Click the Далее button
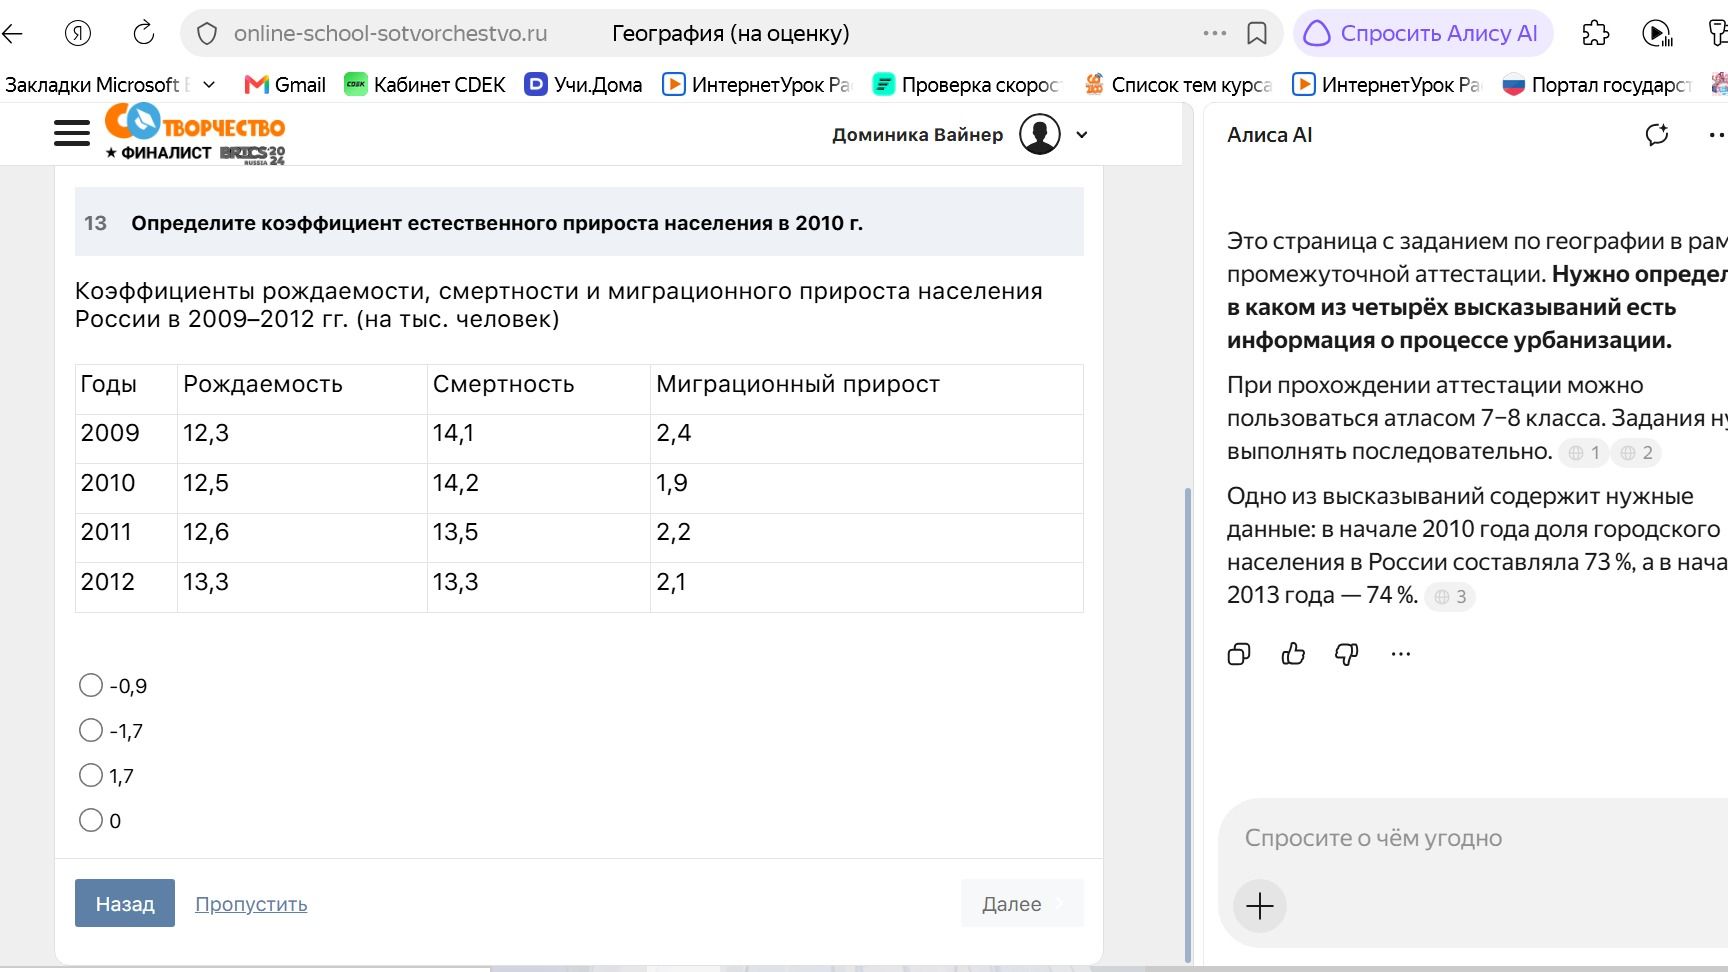Viewport: 1728px width, 972px height. click(1022, 903)
